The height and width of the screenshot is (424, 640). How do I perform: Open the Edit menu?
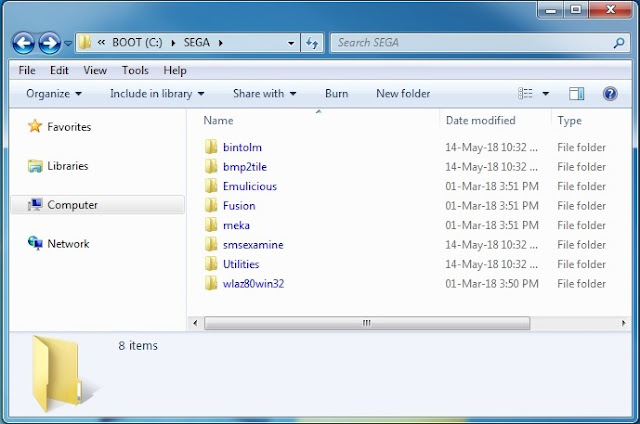point(59,70)
